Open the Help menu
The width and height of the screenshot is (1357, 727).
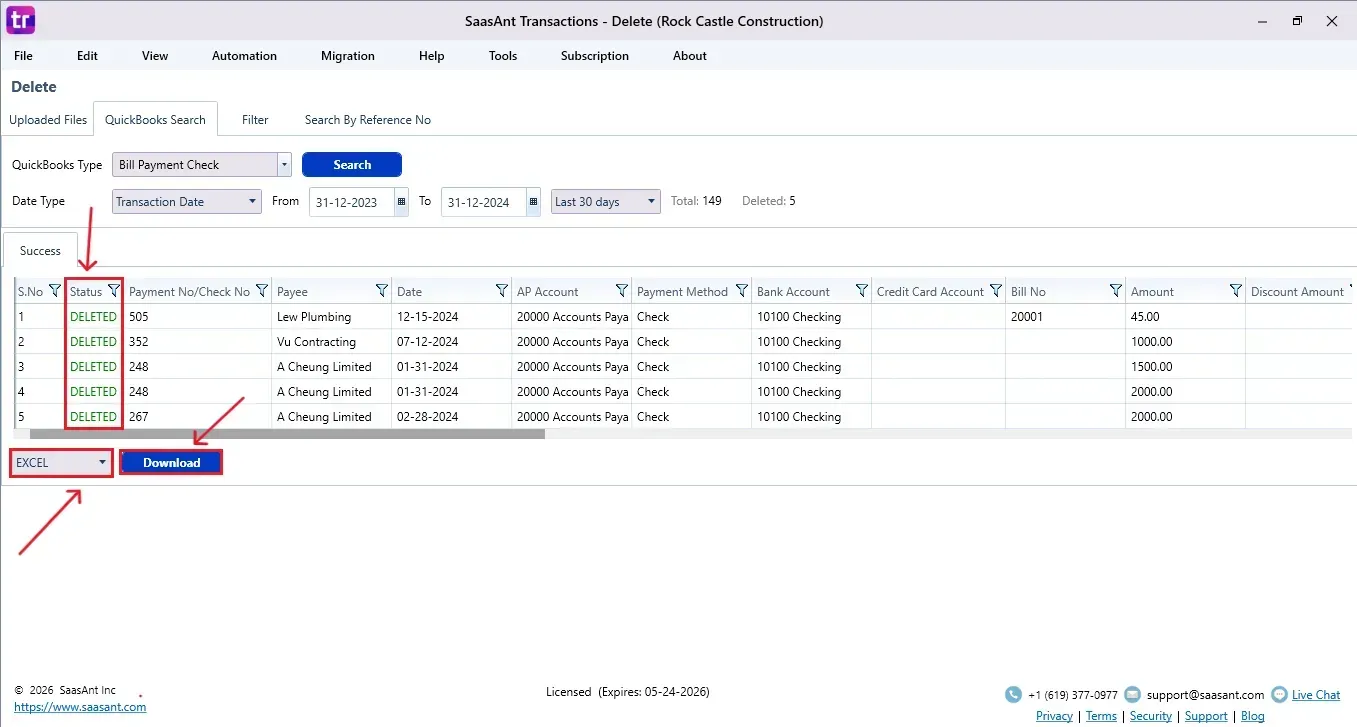tap(432, 56)
